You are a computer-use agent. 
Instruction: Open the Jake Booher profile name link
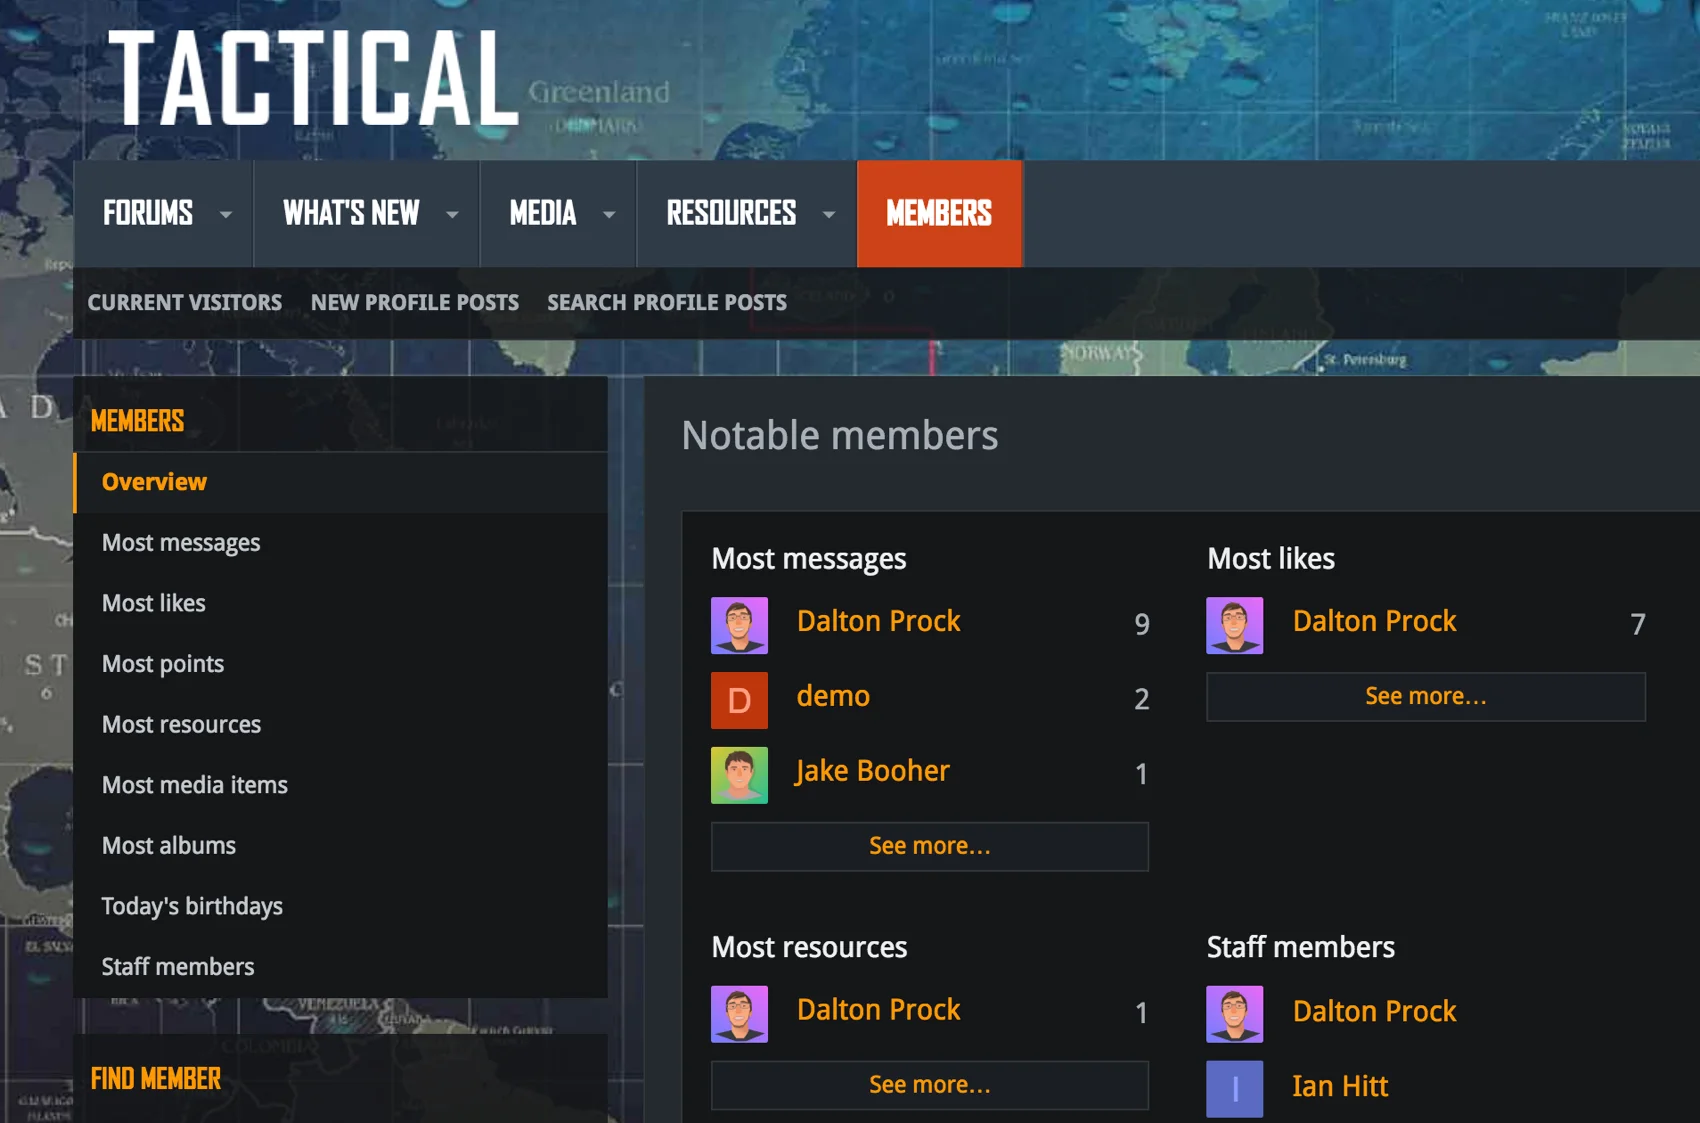(x=872, y=771)
